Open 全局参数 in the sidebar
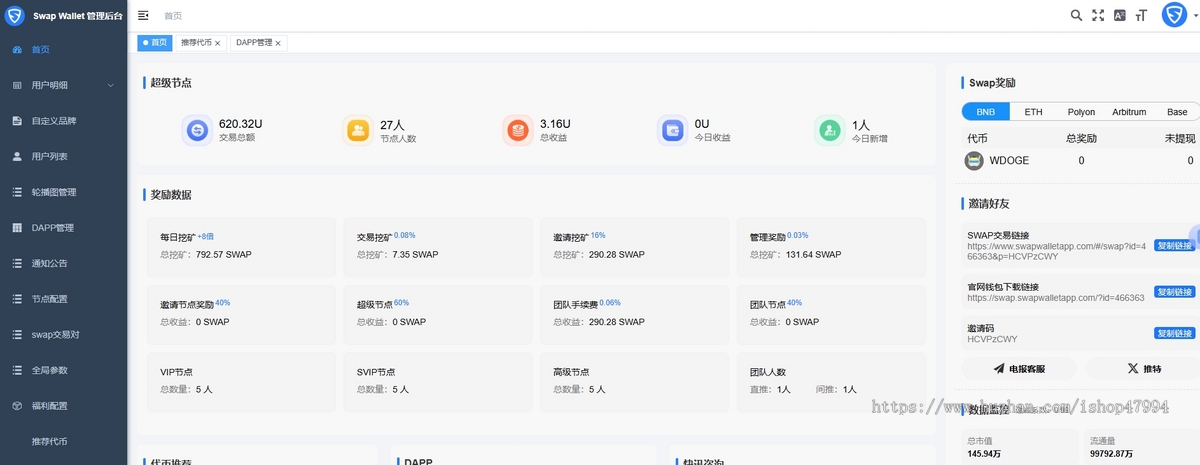 click(63, 370)
